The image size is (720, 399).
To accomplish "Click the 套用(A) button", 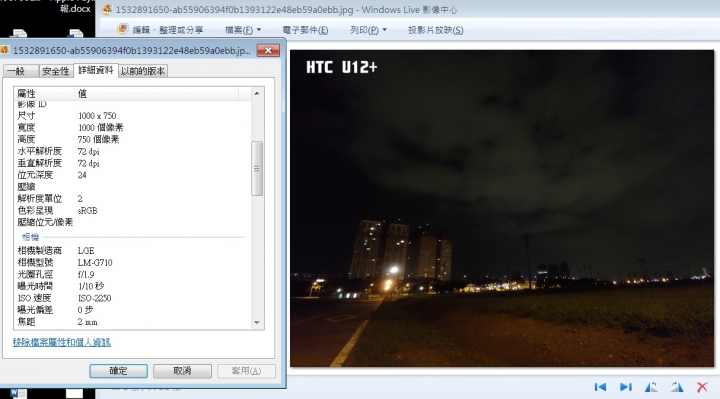I will click(246, 371).
